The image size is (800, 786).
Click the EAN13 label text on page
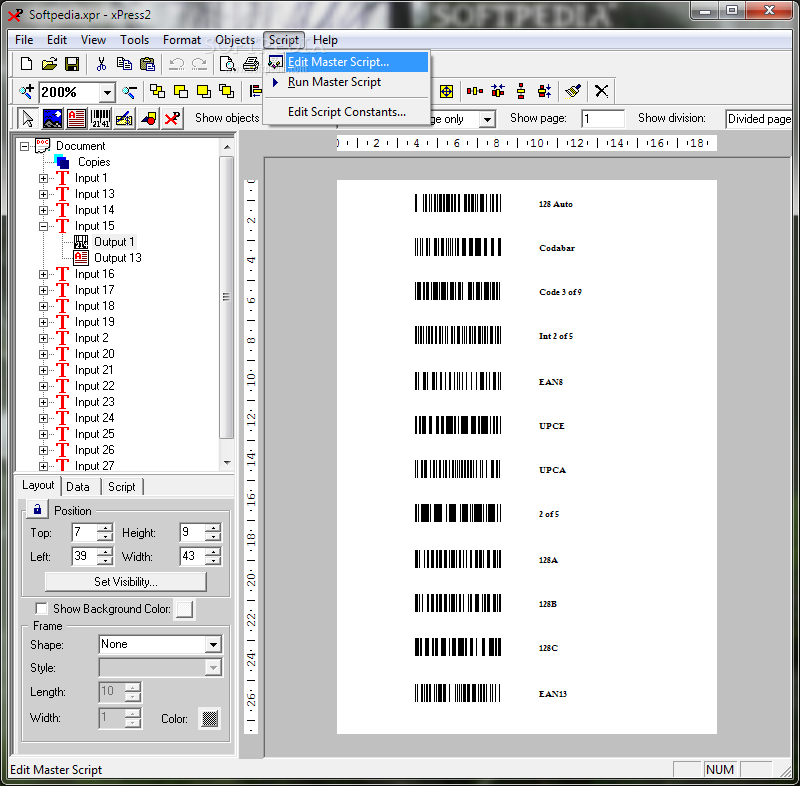pyautogui.click(x=553, y=694)
